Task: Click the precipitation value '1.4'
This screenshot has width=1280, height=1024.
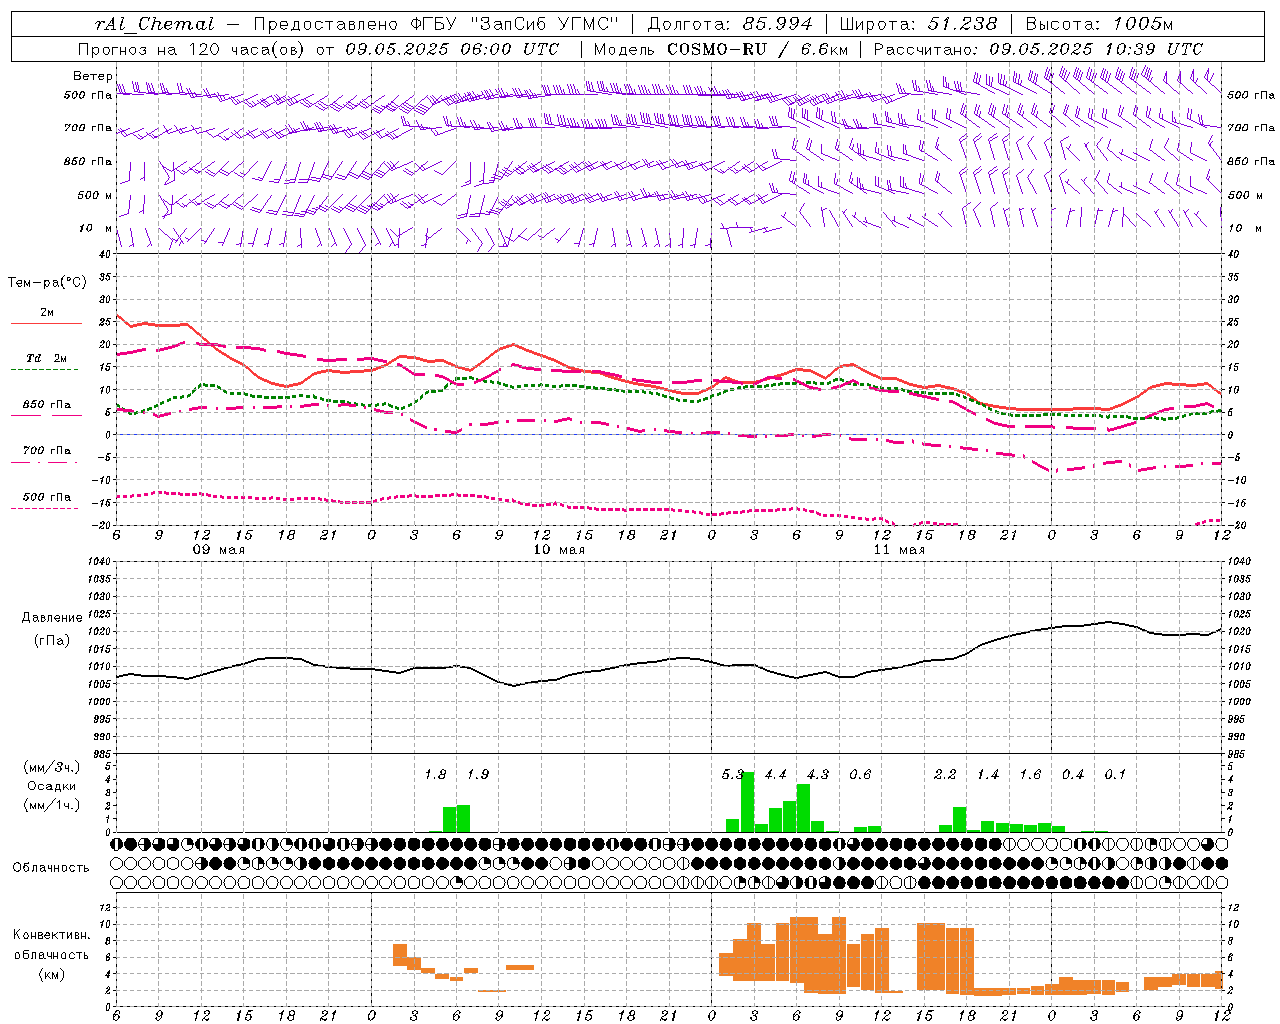Action: pyautogui.click(x=988, y=774)
